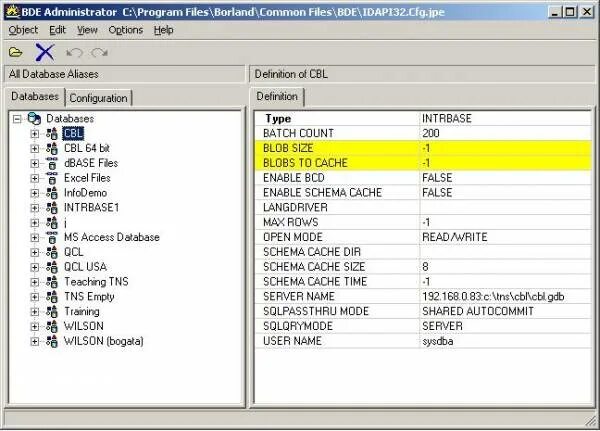Expand the CBL alias node

point(34,134)
